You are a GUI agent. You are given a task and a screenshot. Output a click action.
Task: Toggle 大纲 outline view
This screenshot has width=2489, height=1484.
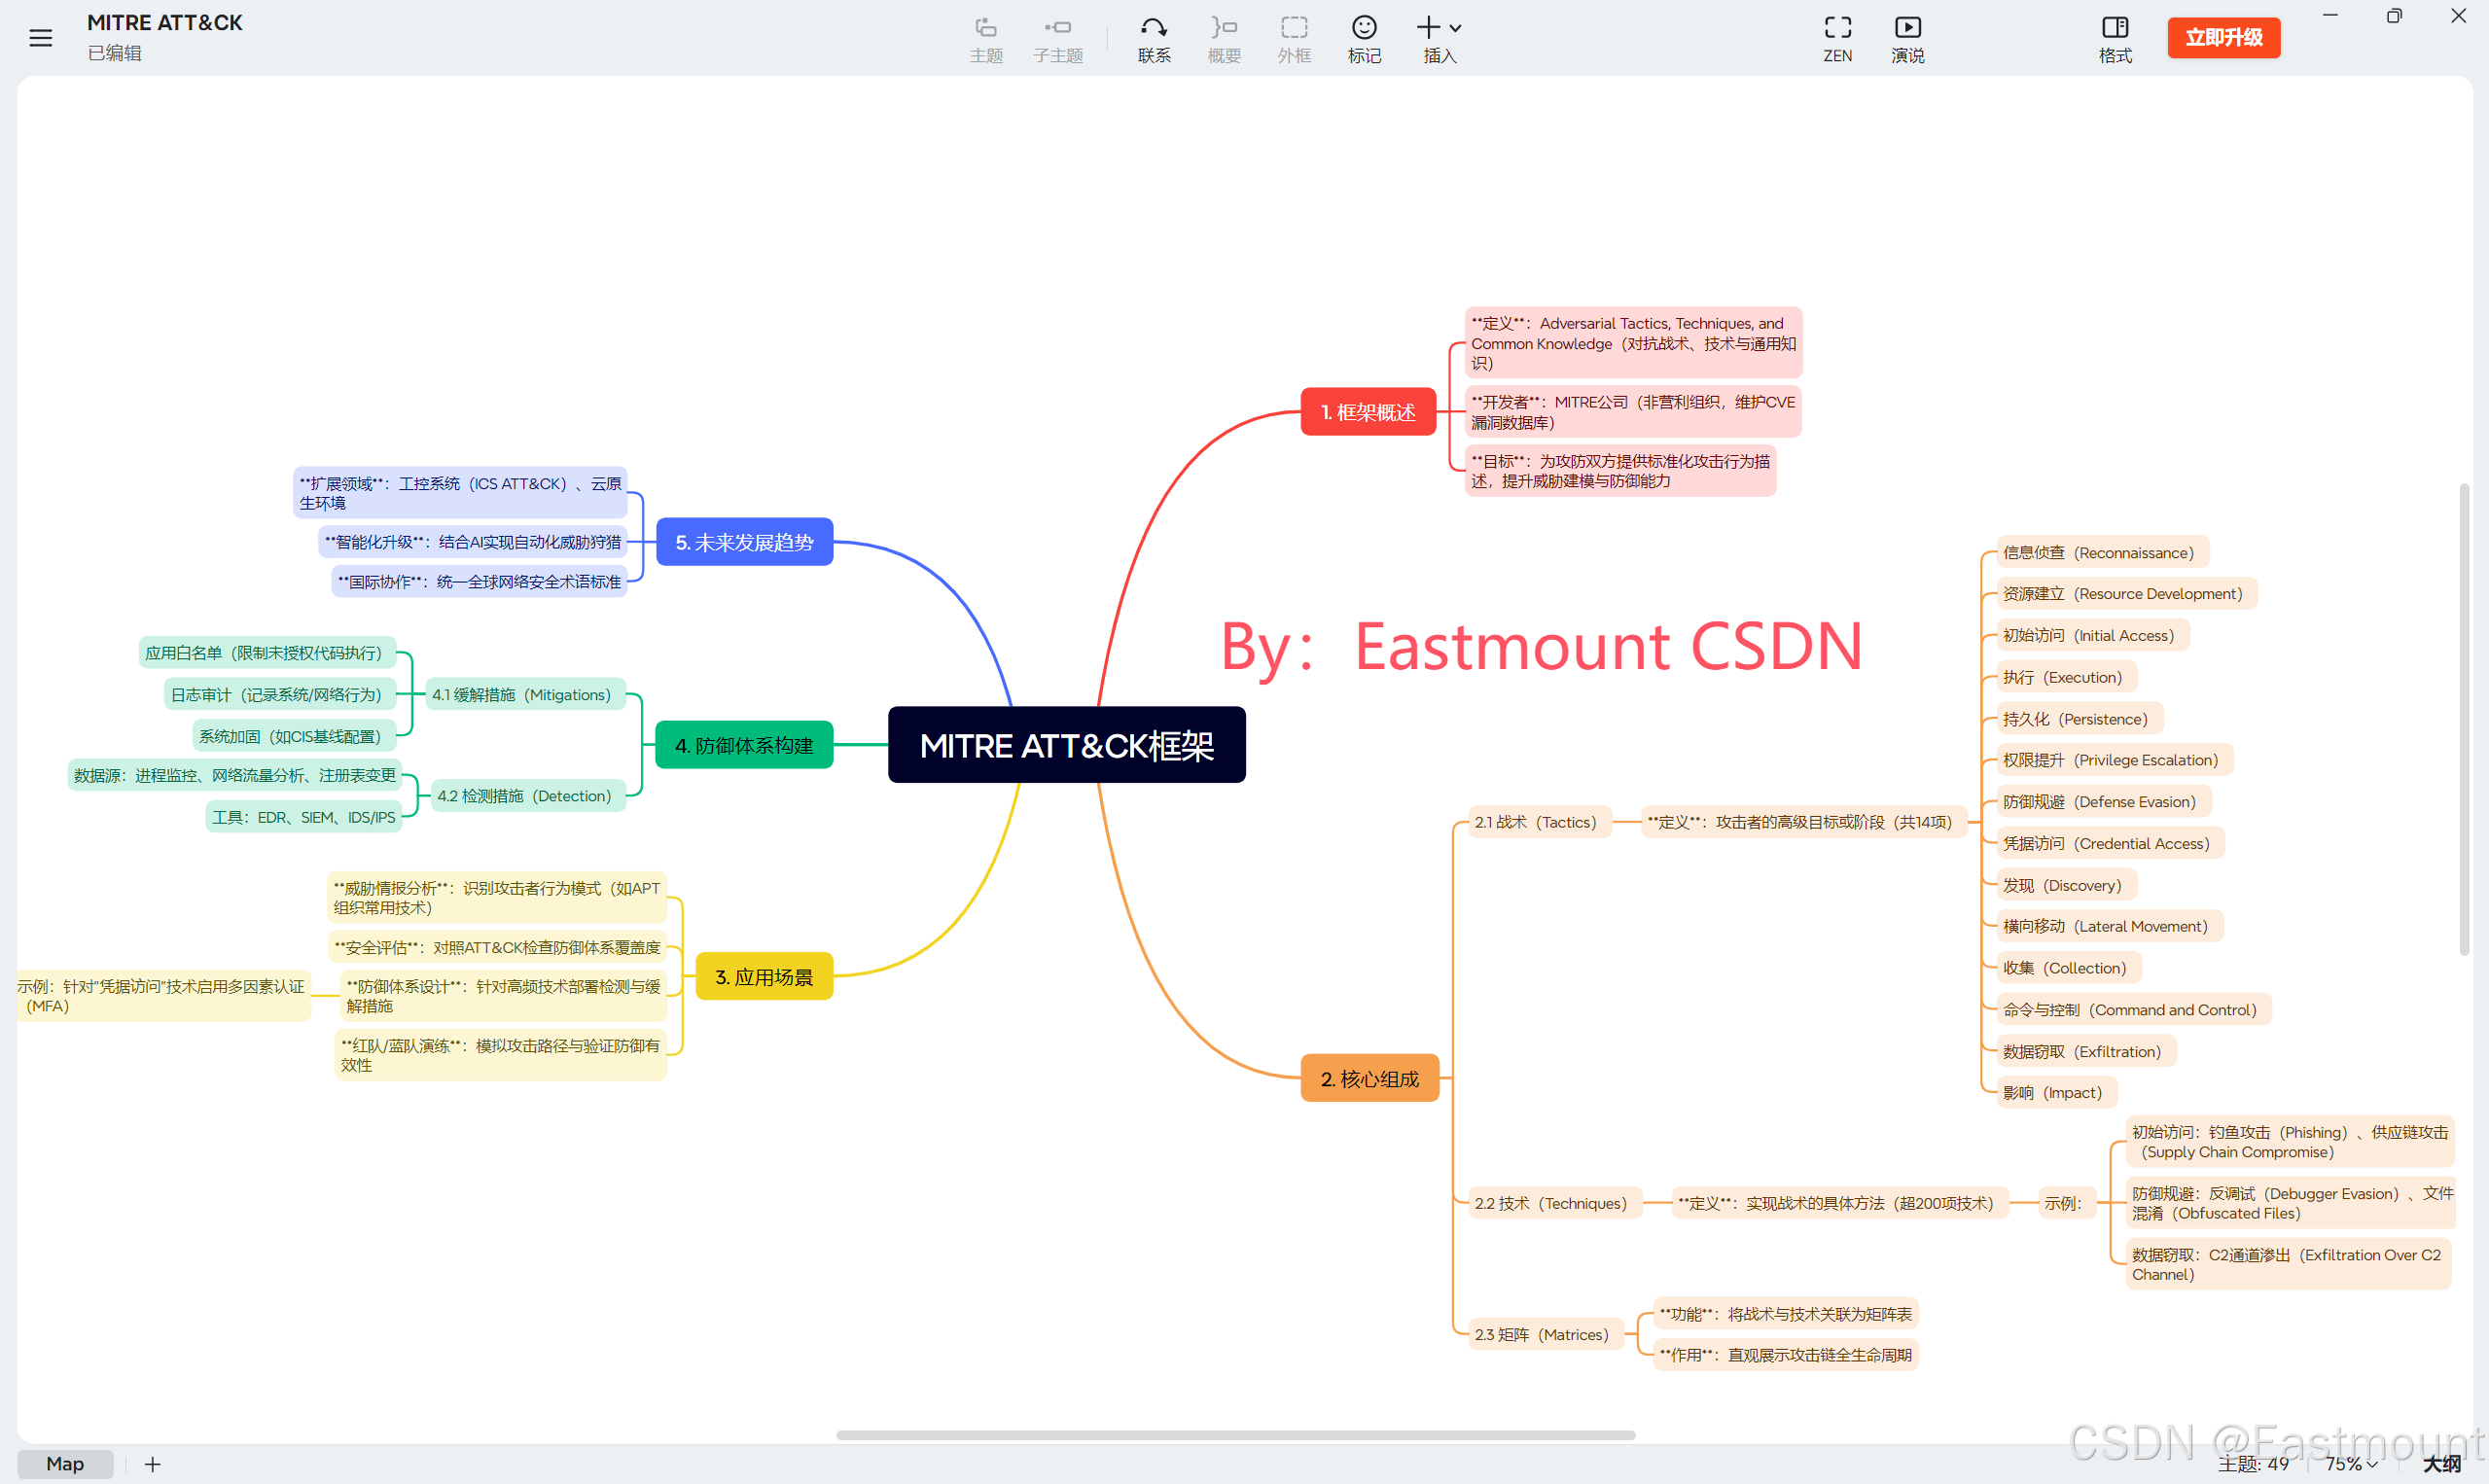tap(2441, 1463)
